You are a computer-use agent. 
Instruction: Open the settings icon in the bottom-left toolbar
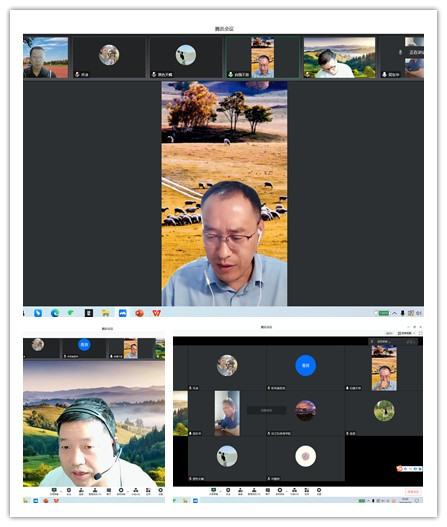pos(161,491)
